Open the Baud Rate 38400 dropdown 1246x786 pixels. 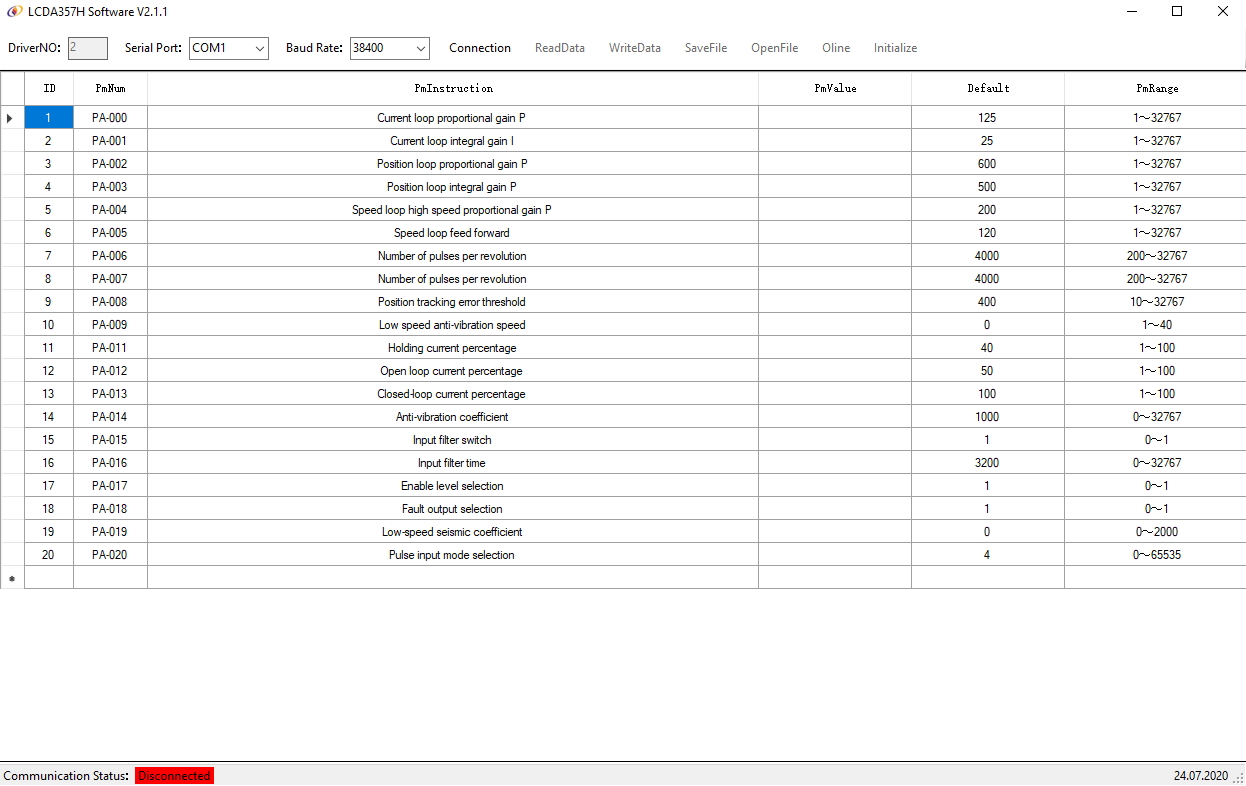click(x=390, y=48)
